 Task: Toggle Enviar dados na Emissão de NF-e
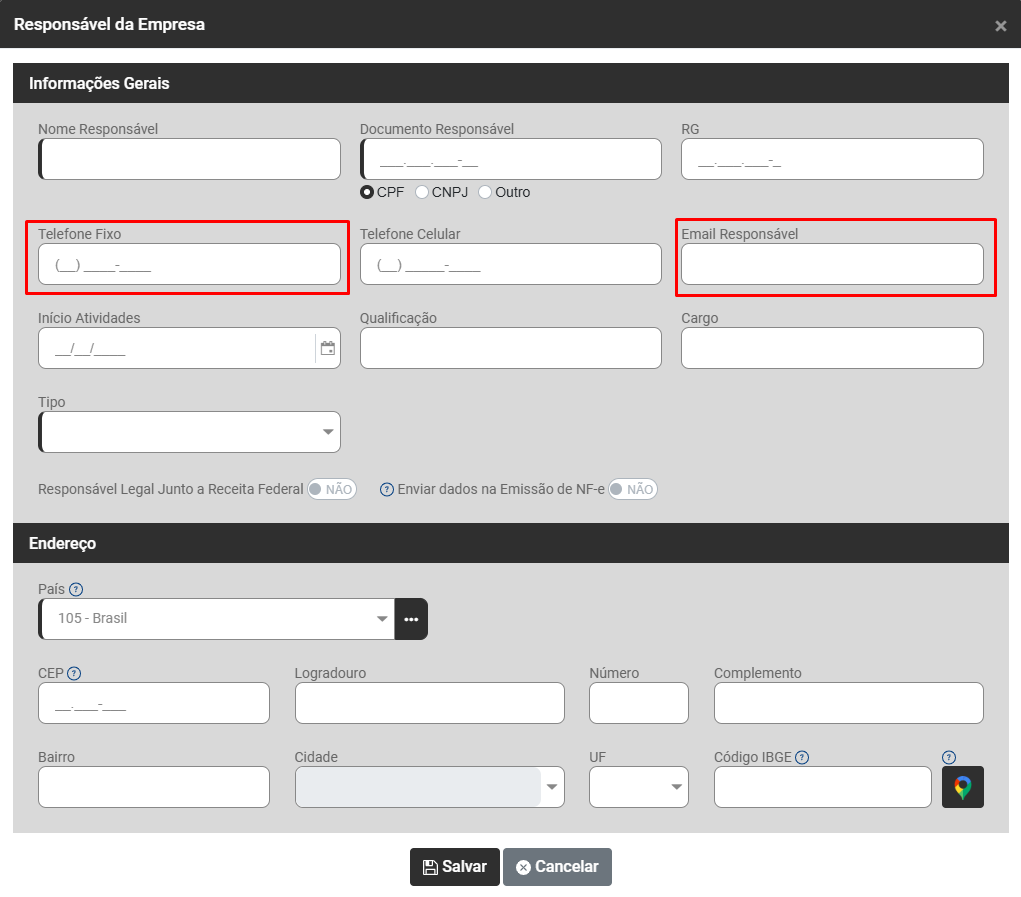(x=633, y=489)
